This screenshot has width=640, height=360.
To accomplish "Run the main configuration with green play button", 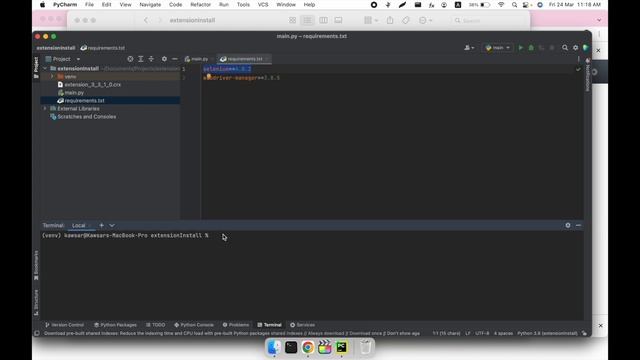I will point(520,48).
